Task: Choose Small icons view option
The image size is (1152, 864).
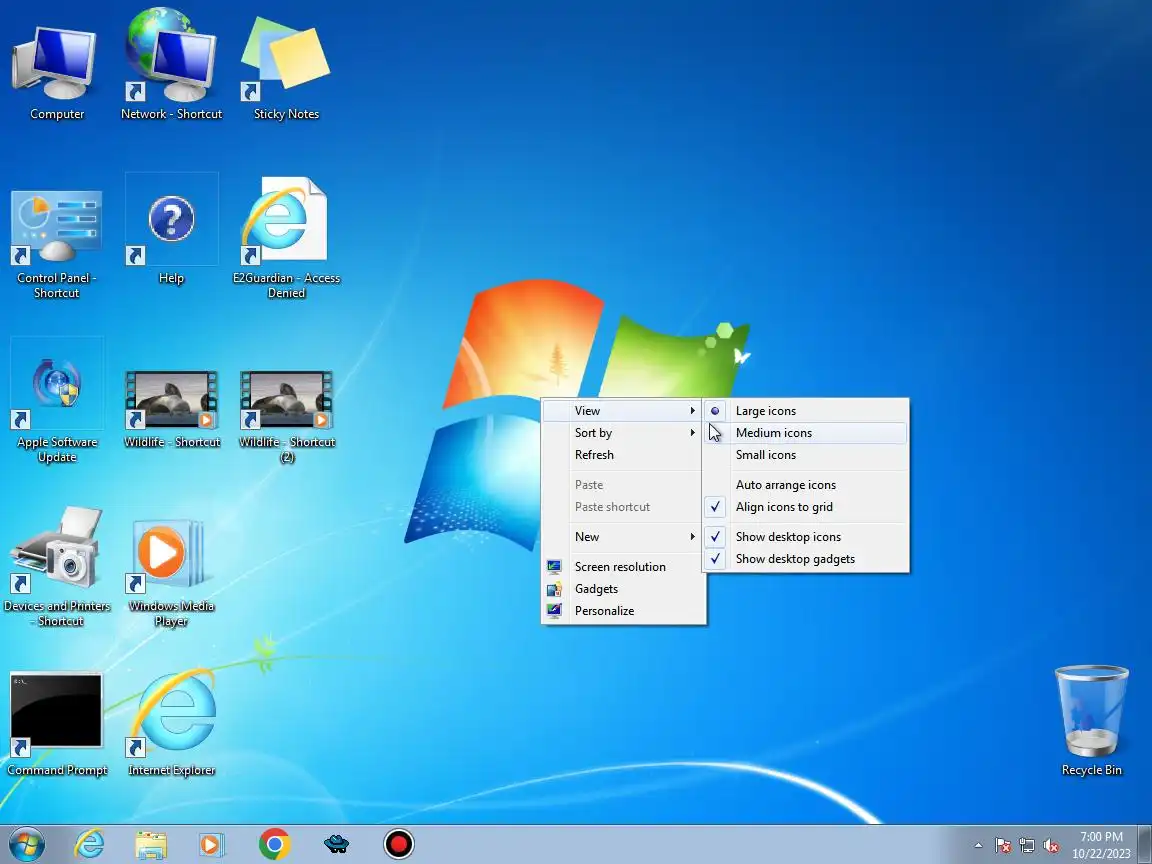Action: 806,455
